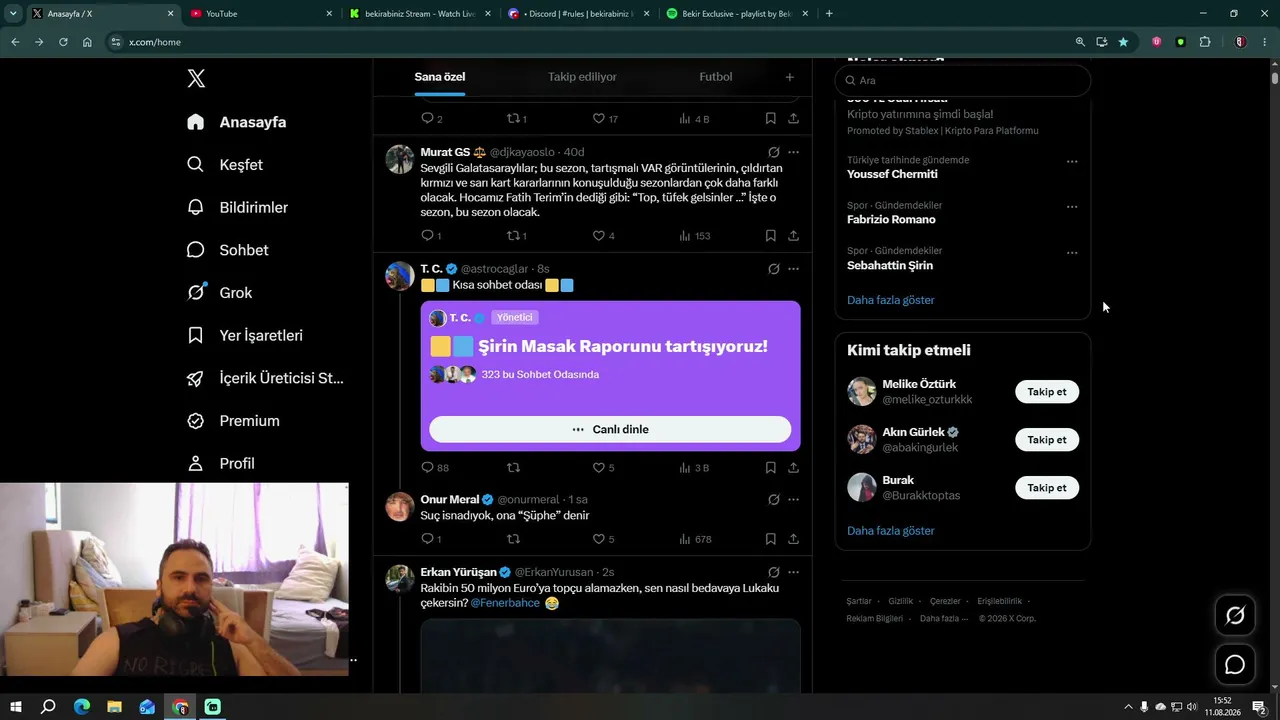The image size is (1280, 720).
Task: Reply to Murat GS's tweet
Action: (x=427, y=236)
